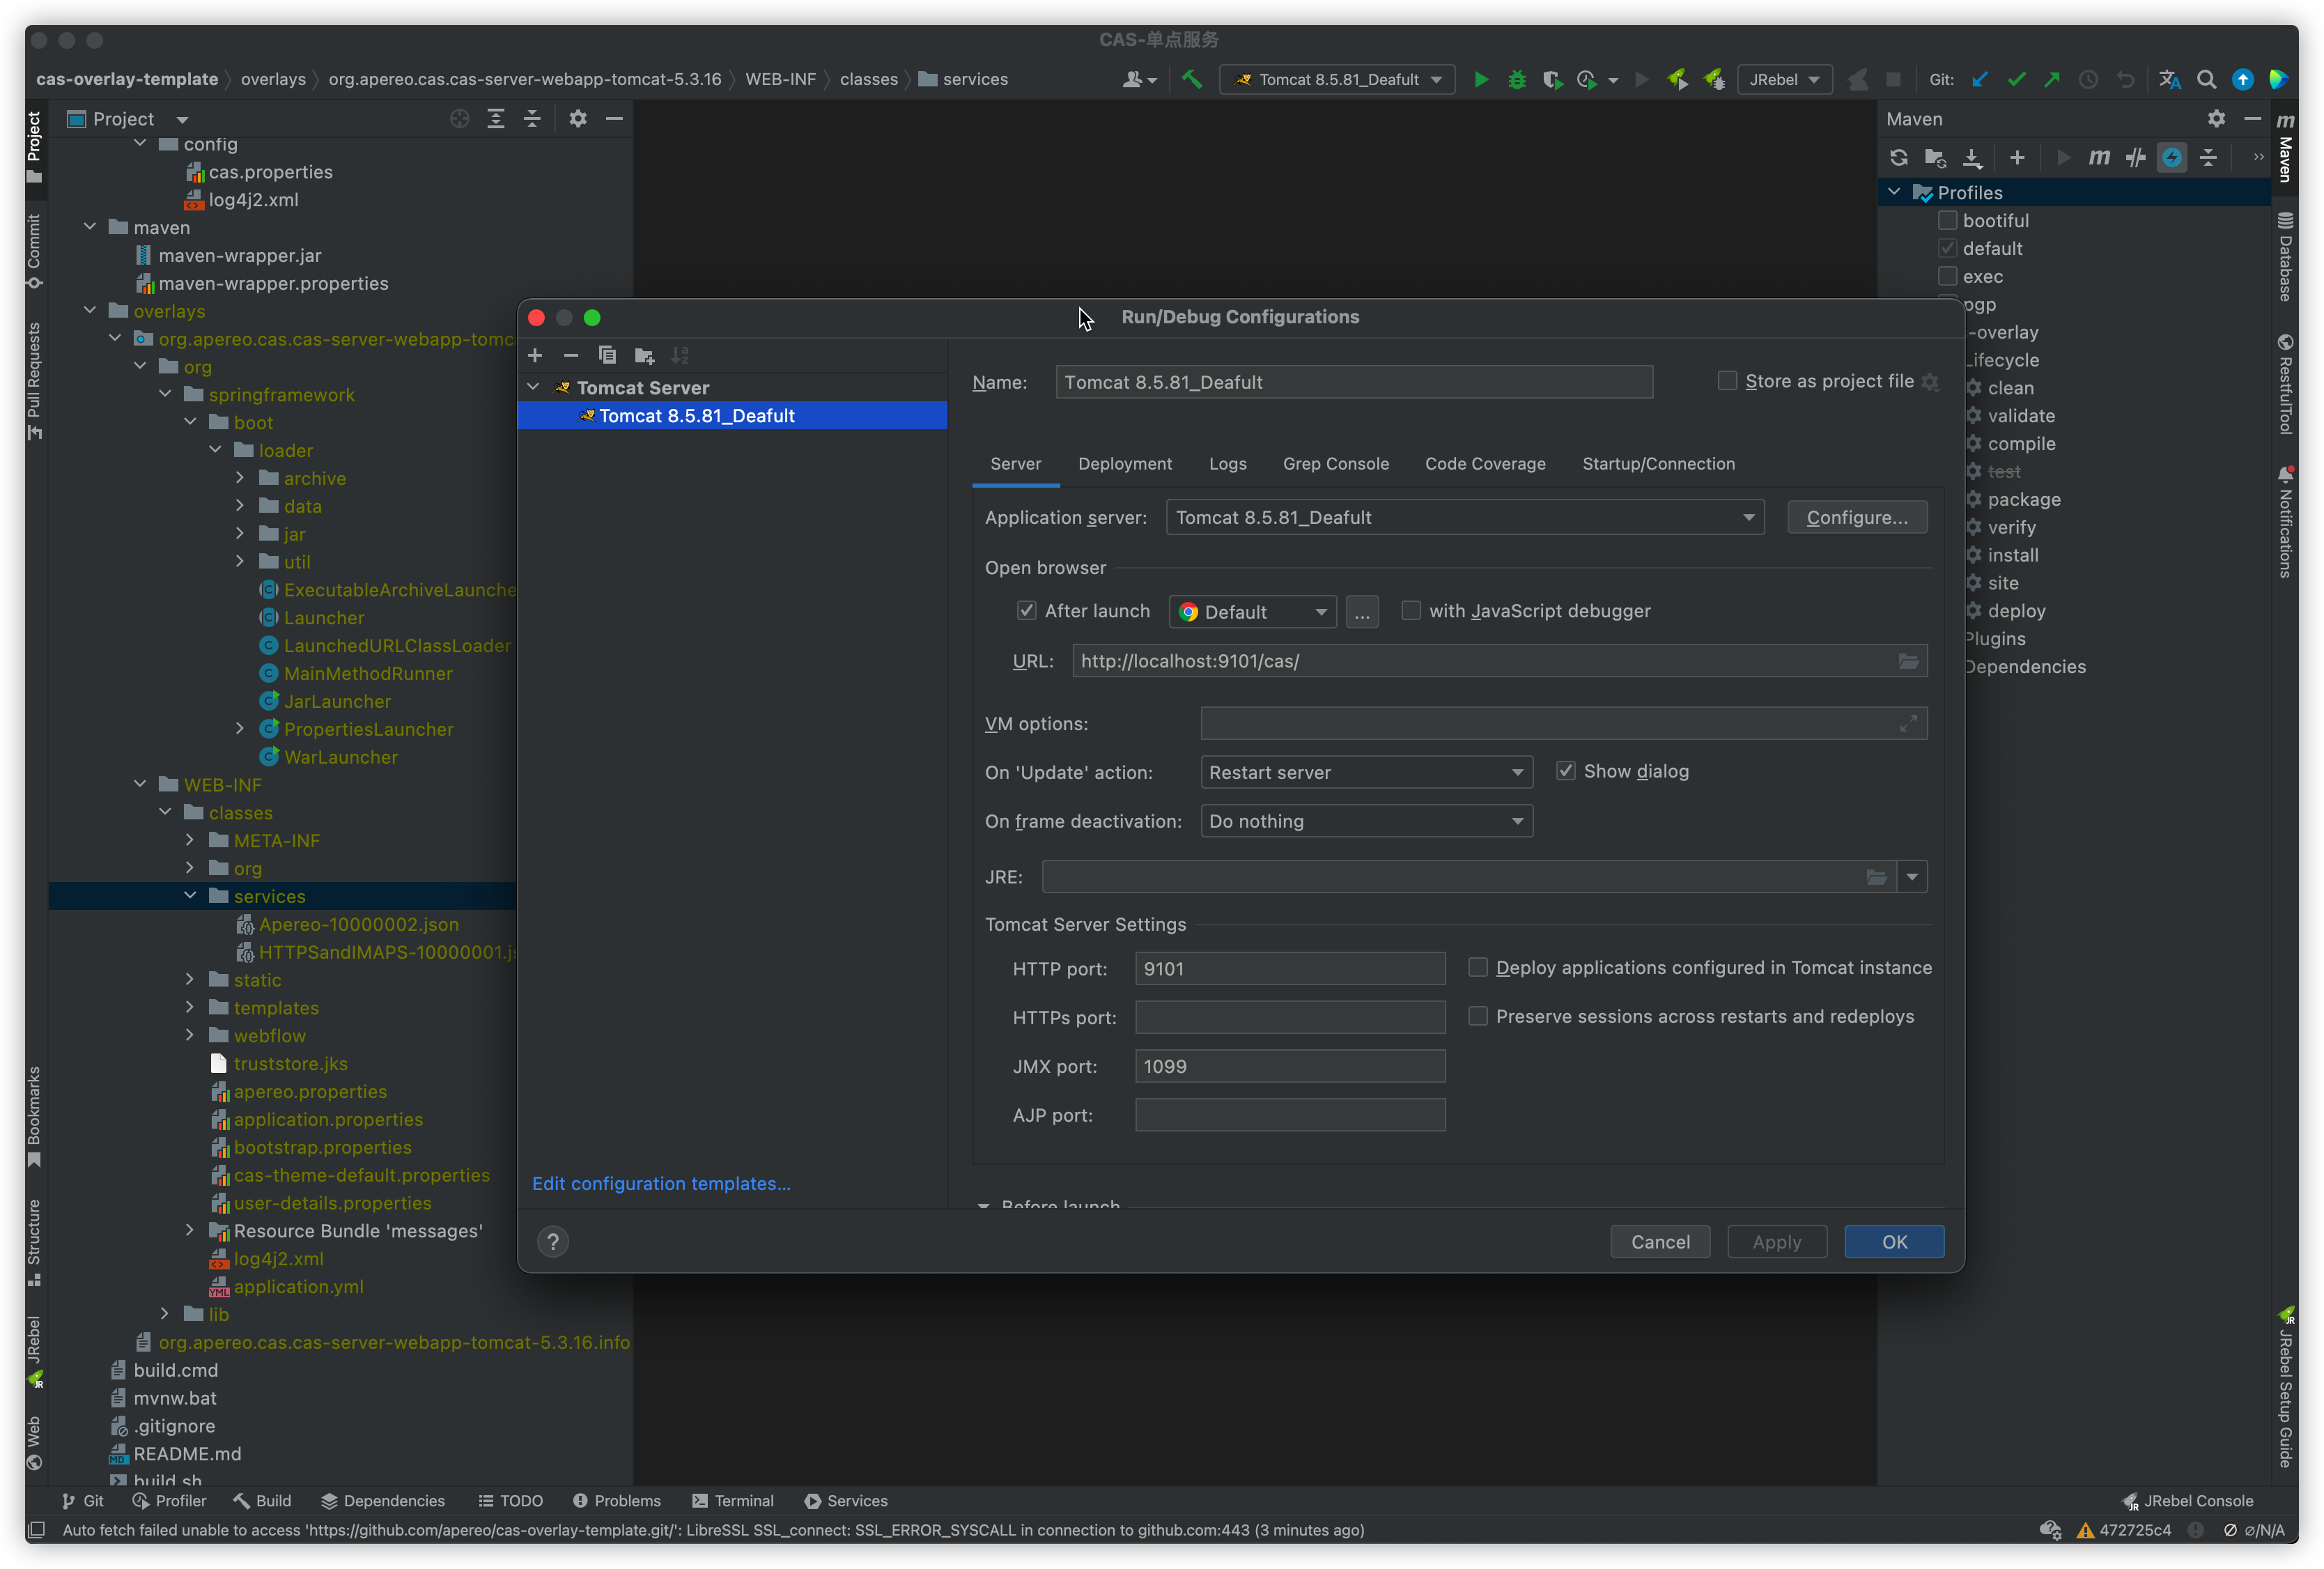
Task: Uncheck the default Maven profile
Action: (1947, 248)
